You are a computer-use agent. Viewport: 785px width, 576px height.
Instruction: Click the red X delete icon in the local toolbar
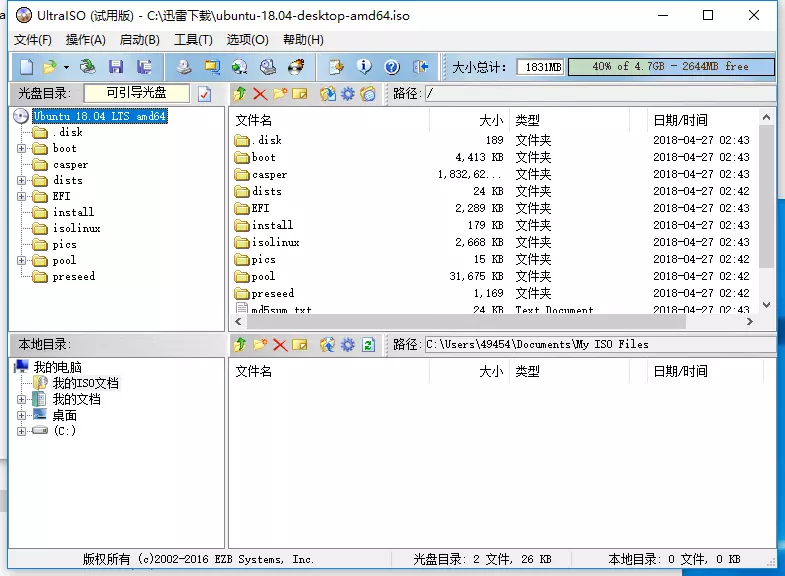point(280,344)
